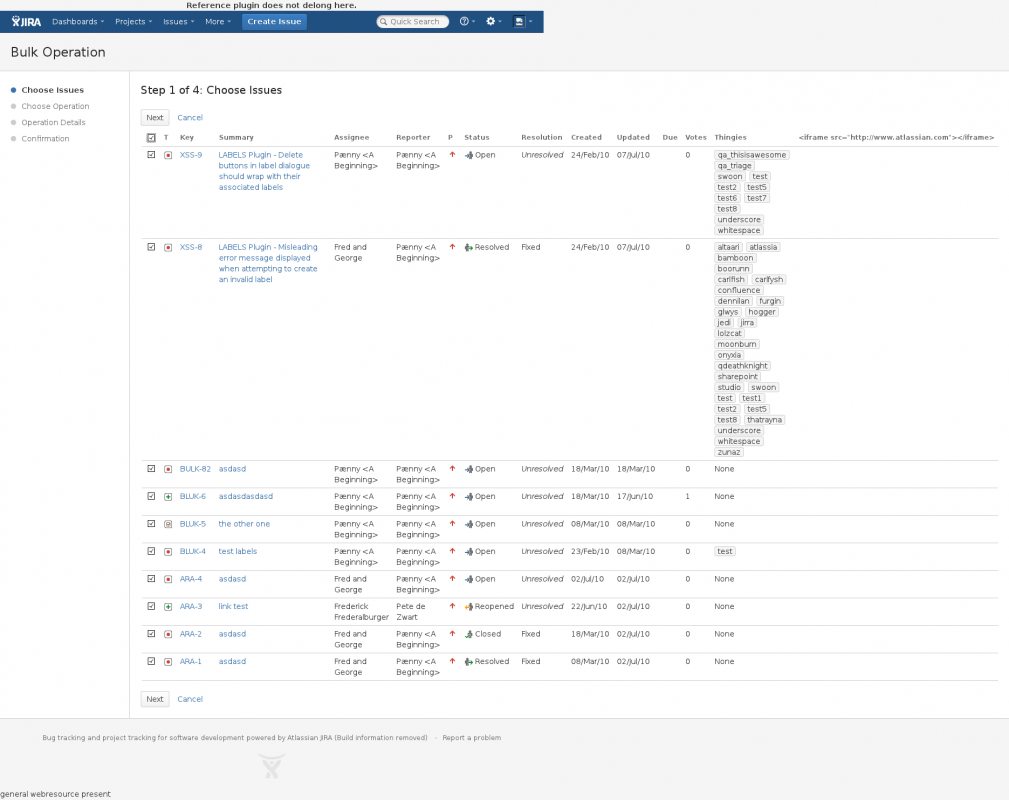Expand the Issues dropdown menu
Image resolution: width=1009 pixels, height=800 pixels.
tap(178, 21)
